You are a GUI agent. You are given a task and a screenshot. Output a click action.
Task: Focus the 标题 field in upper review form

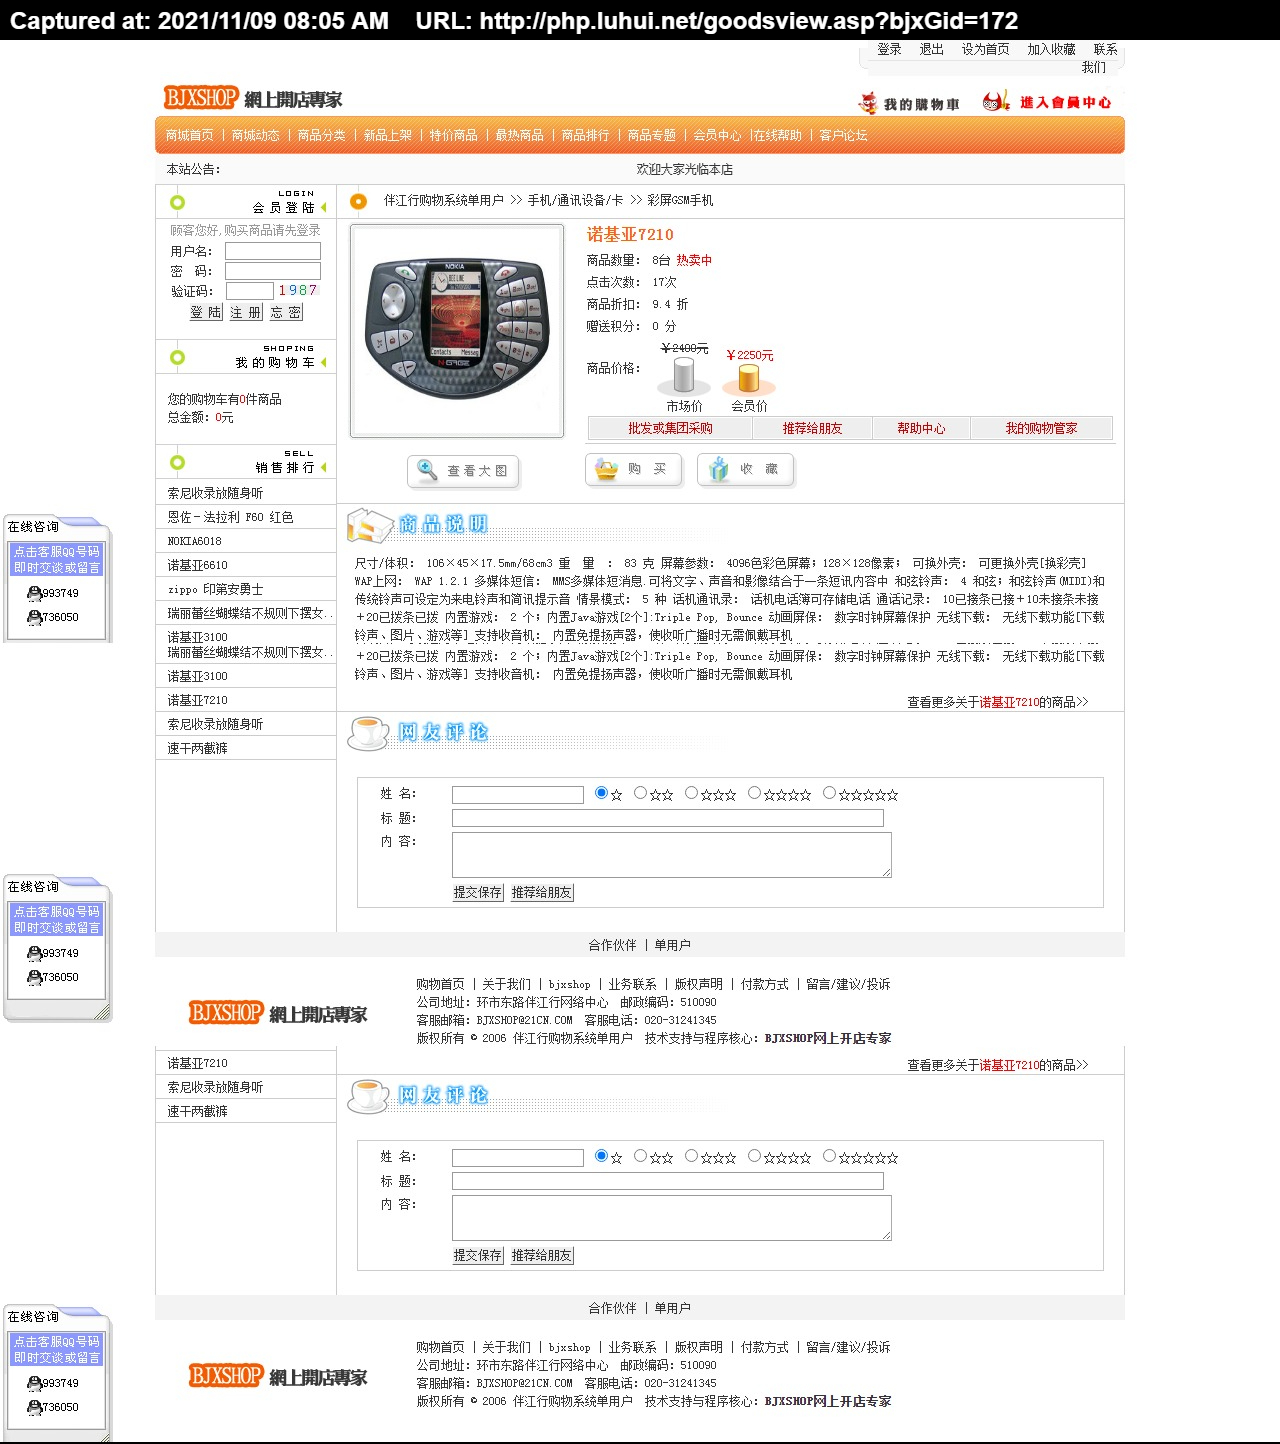(668, 818)
